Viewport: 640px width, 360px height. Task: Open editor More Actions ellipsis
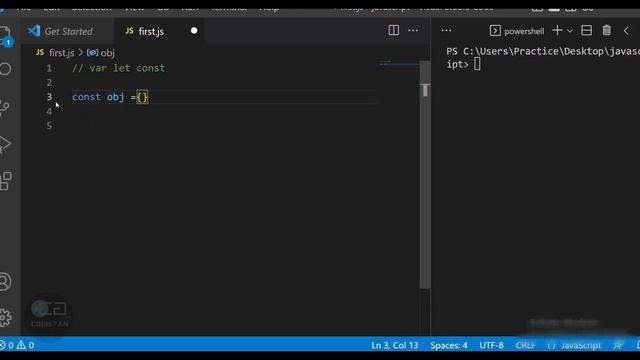point(413,30)
